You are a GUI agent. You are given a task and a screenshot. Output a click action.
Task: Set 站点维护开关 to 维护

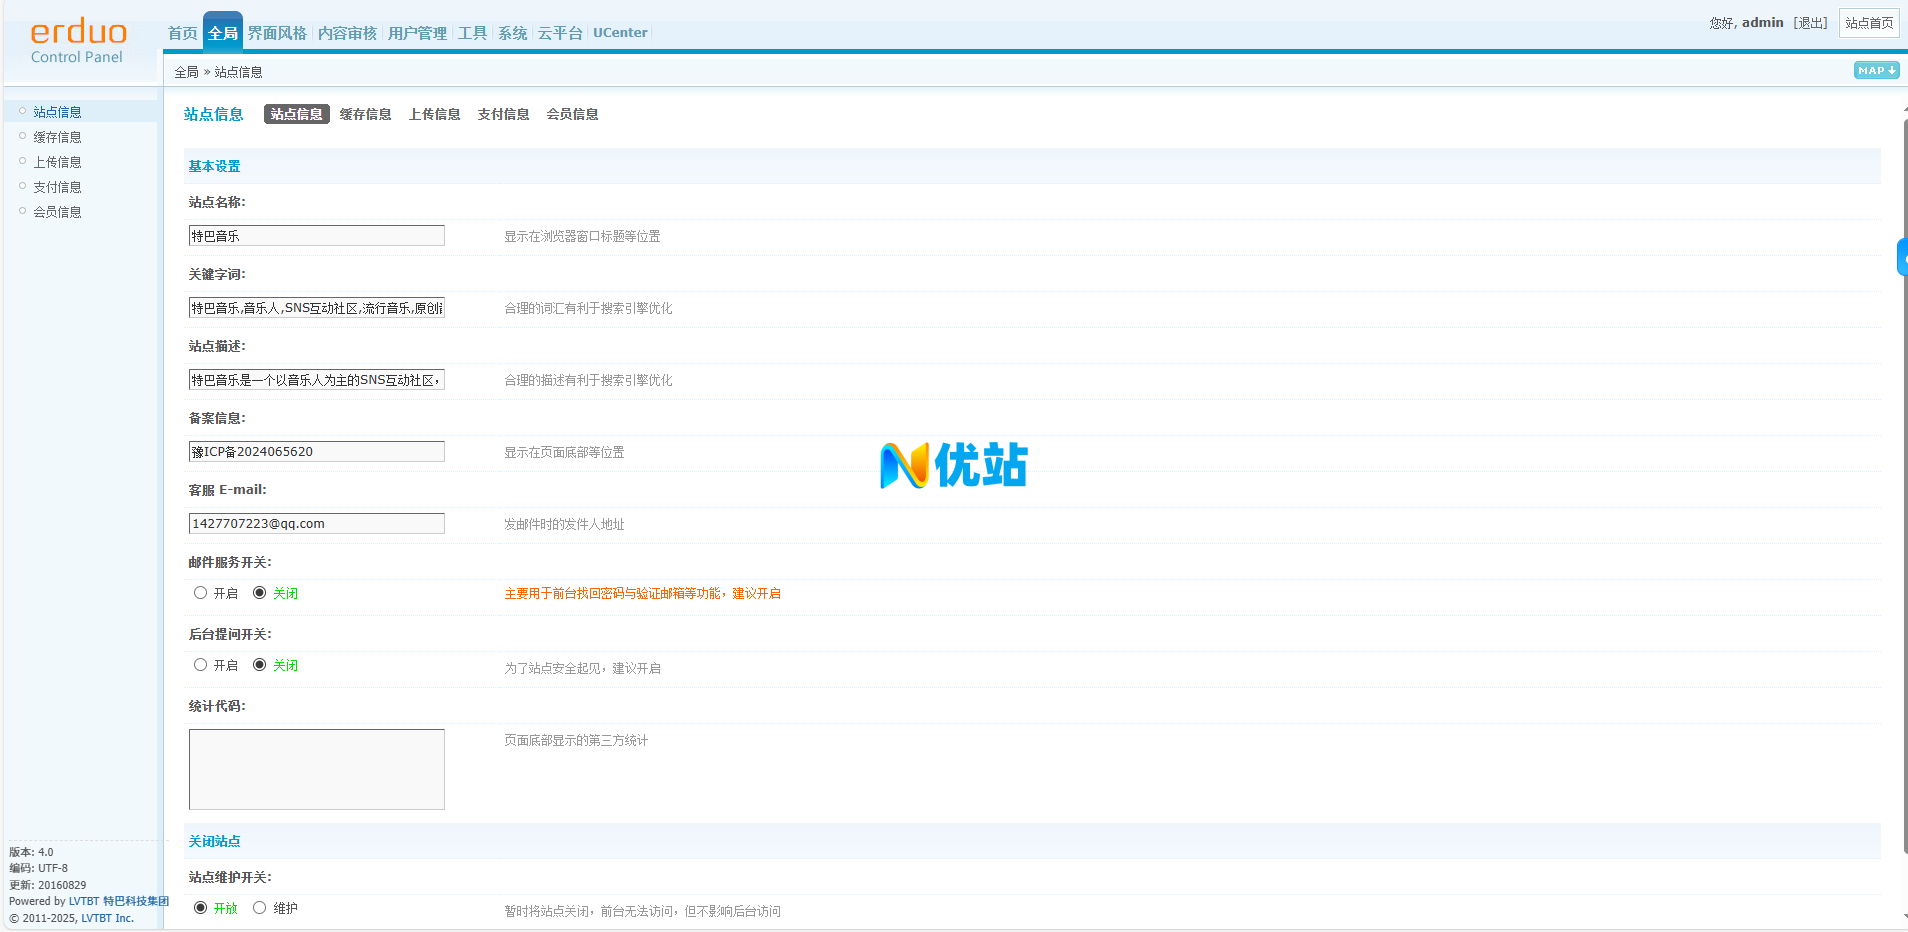pos(260,908)
